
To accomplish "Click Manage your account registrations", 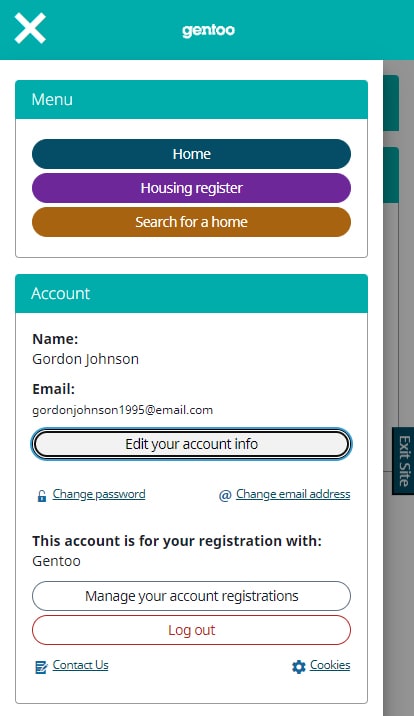I will [x=191, y=596].
